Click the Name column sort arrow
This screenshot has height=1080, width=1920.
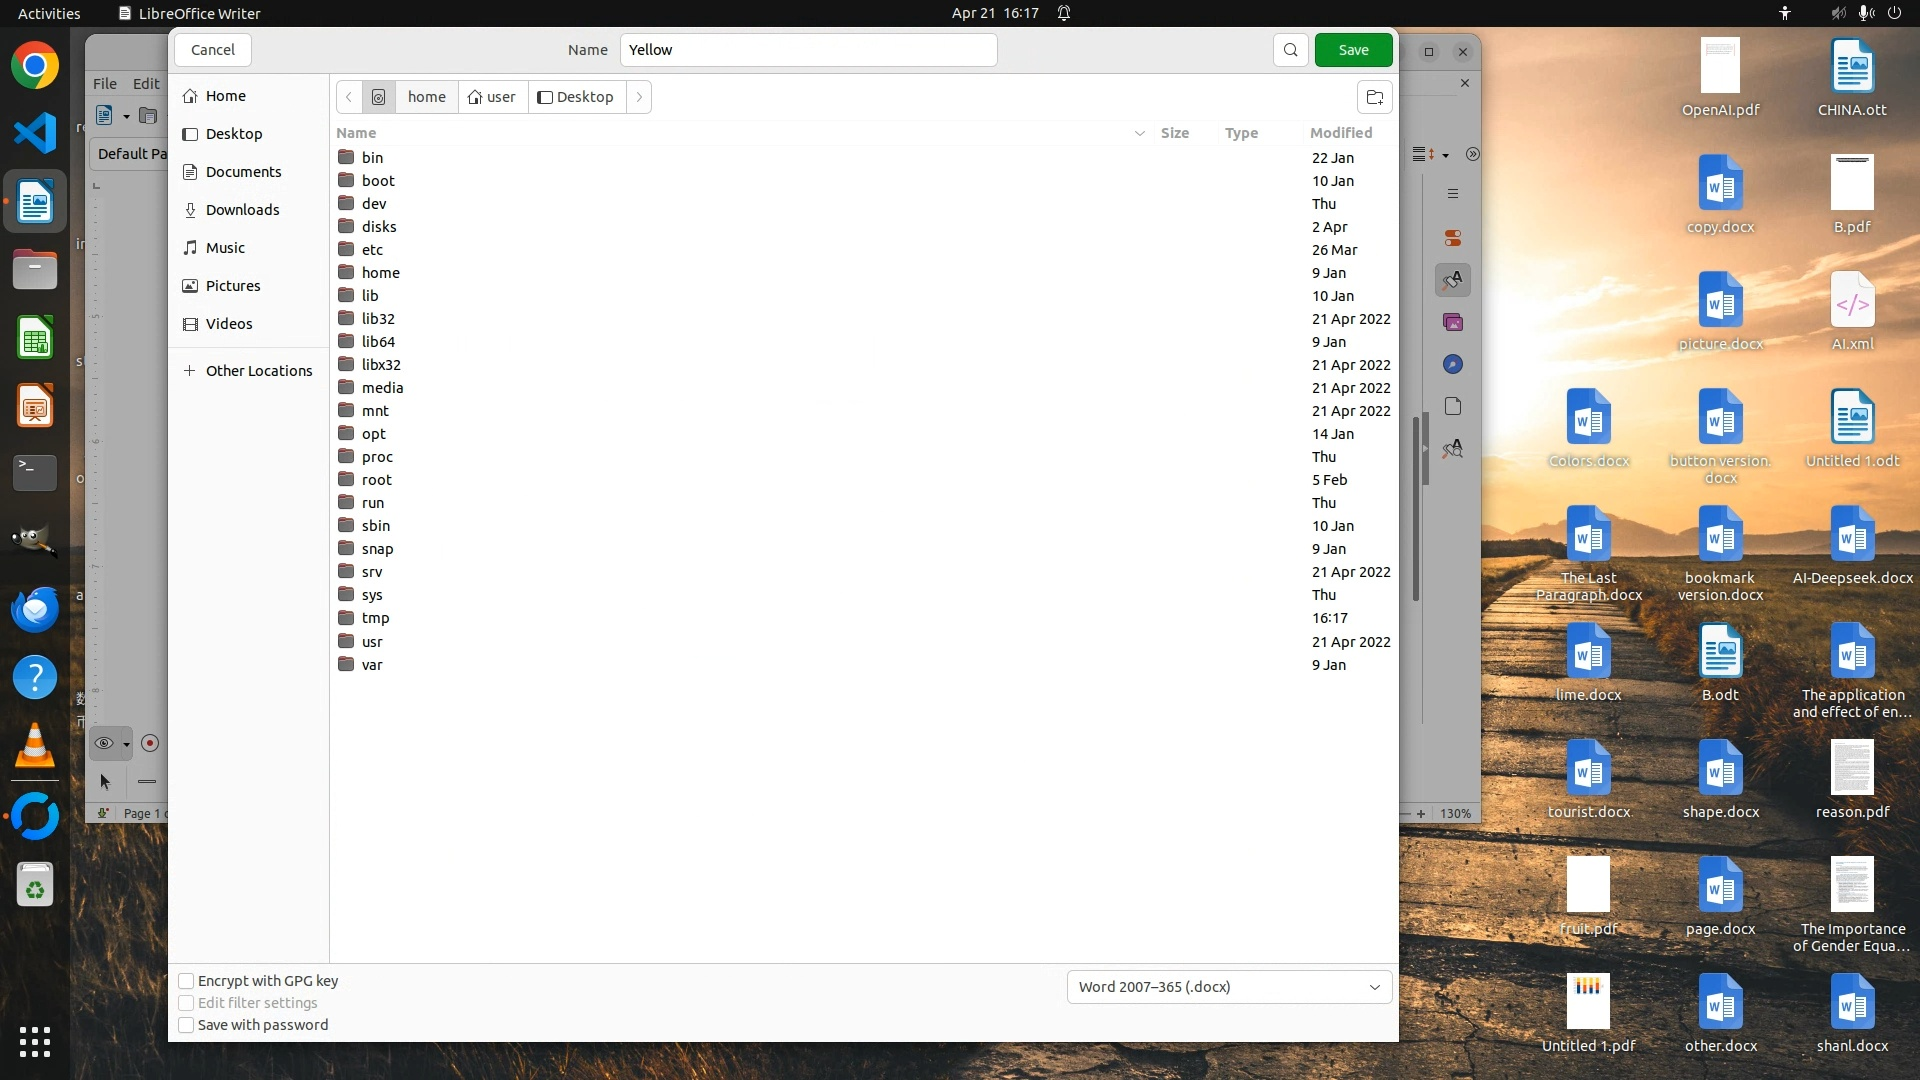click(1139, 133)
